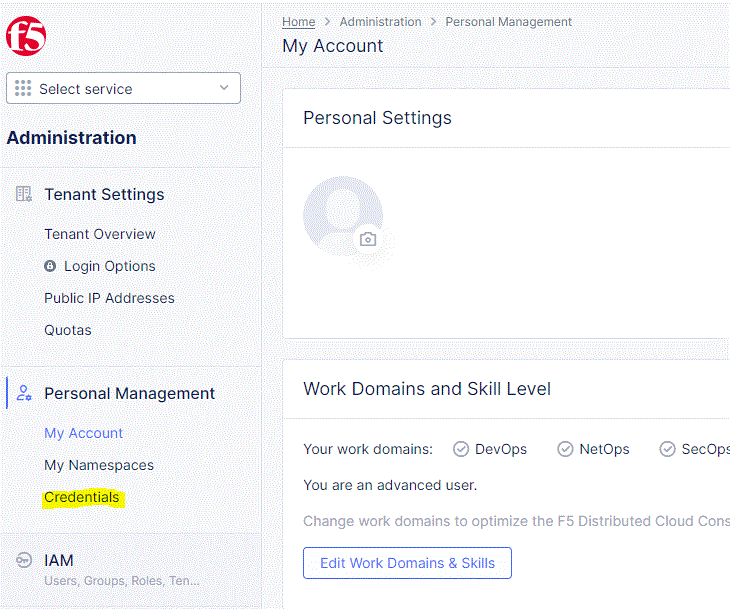Select Personal Management section
The image size is (730, 609).
[129, 393]
